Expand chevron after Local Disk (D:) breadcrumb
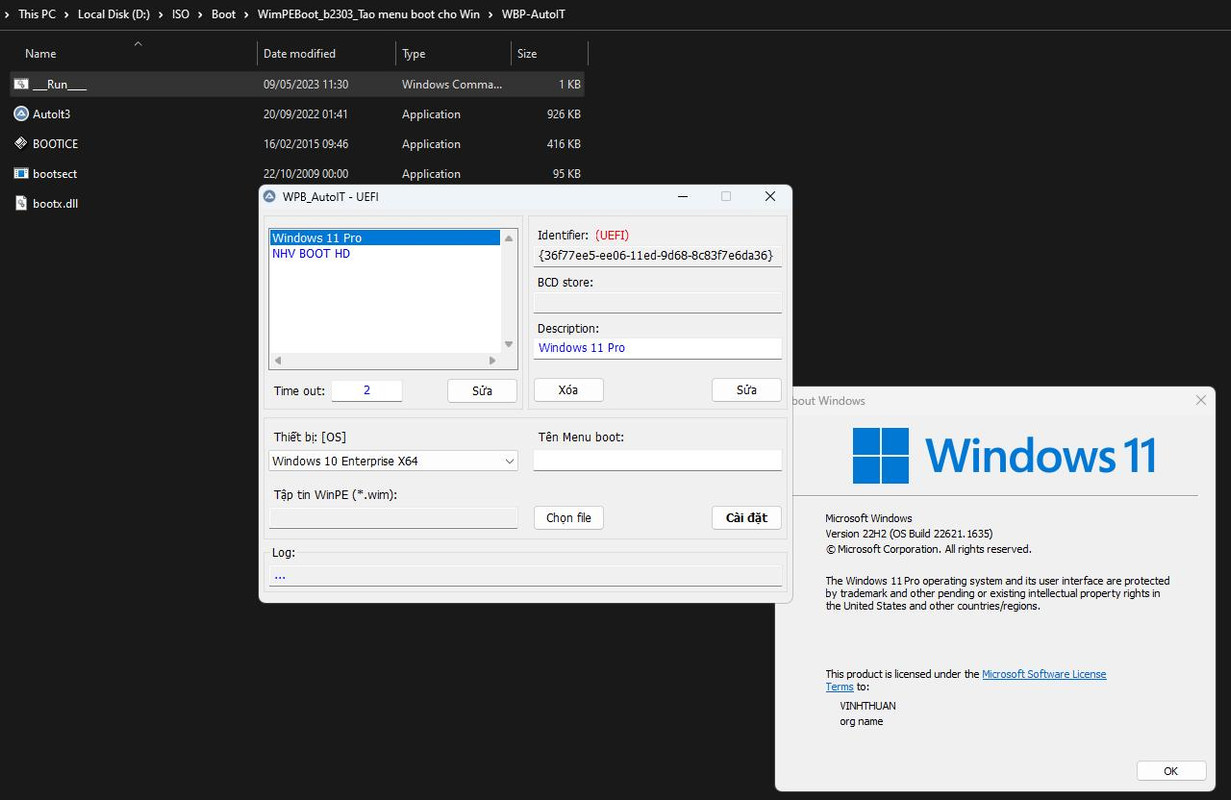Viewport: 1231px width, 800px height. [161, 14]
